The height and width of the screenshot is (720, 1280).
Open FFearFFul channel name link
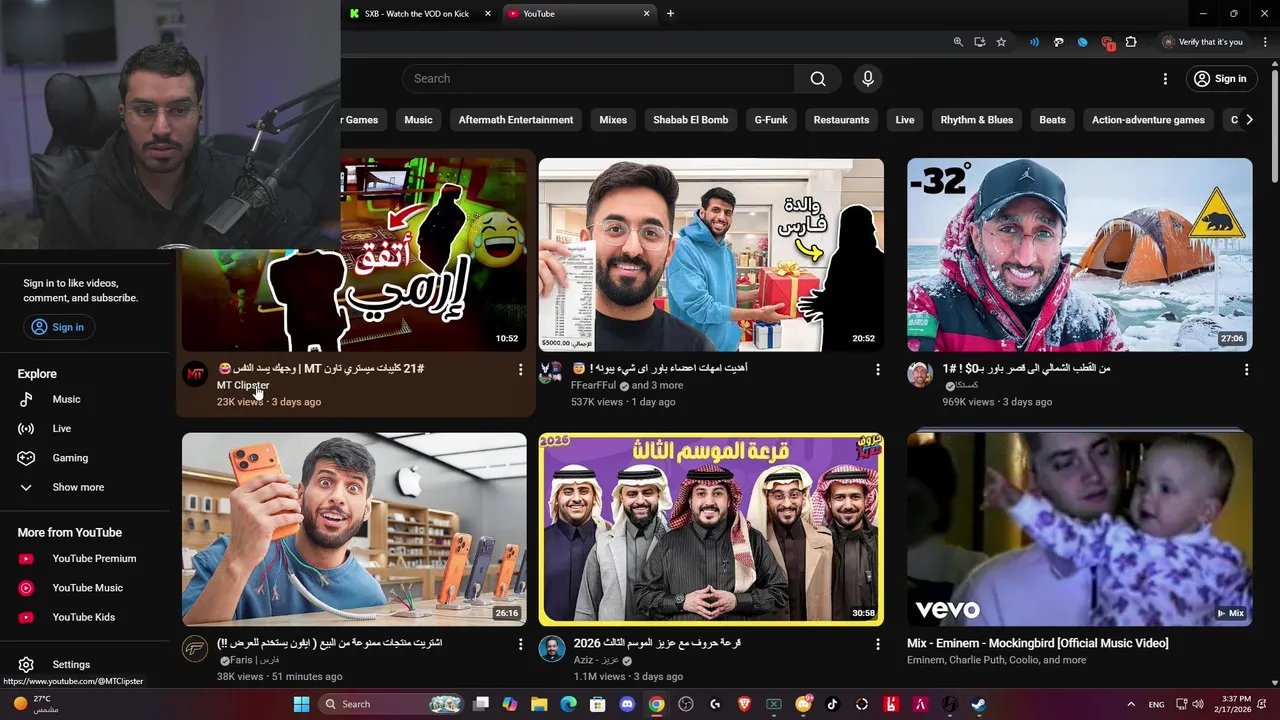pyautogui.click(x=594, y=385)
